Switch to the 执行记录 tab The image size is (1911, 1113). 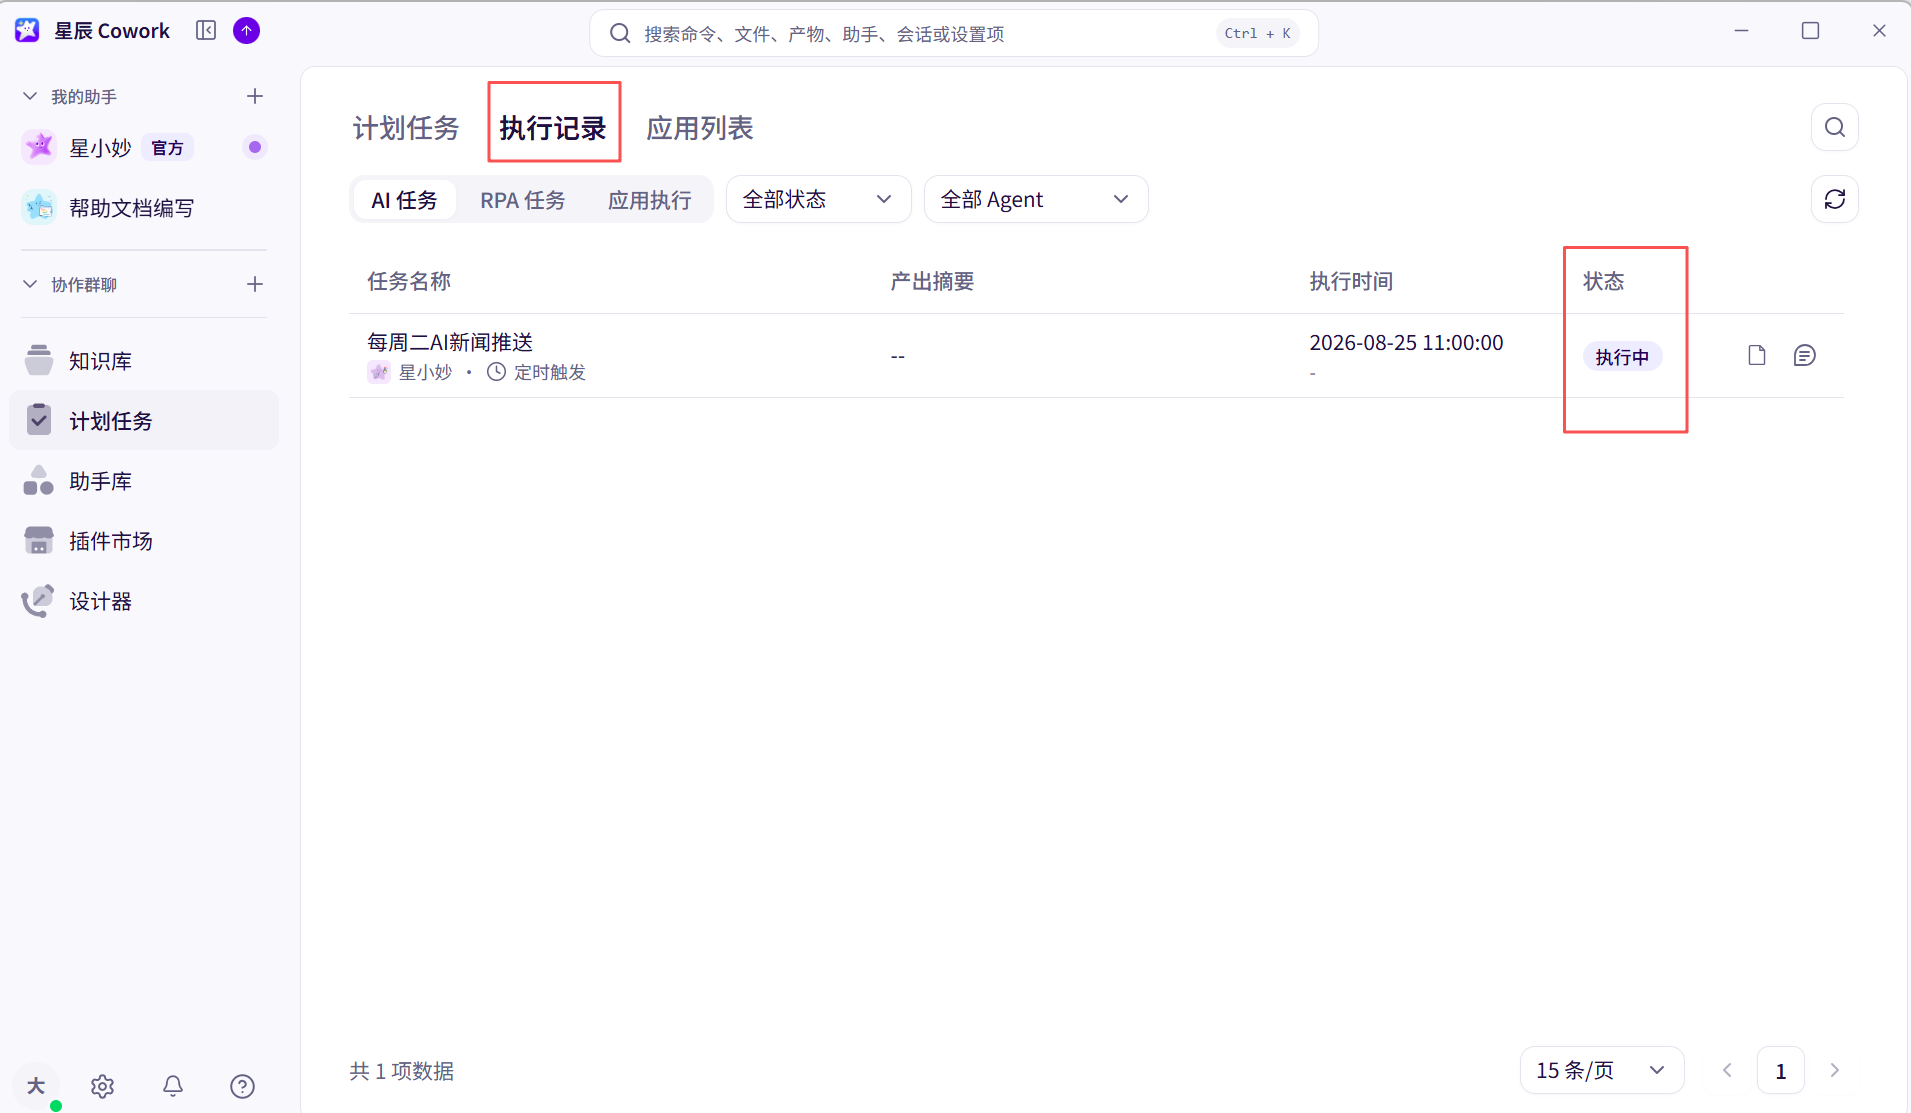click(553, 128)
